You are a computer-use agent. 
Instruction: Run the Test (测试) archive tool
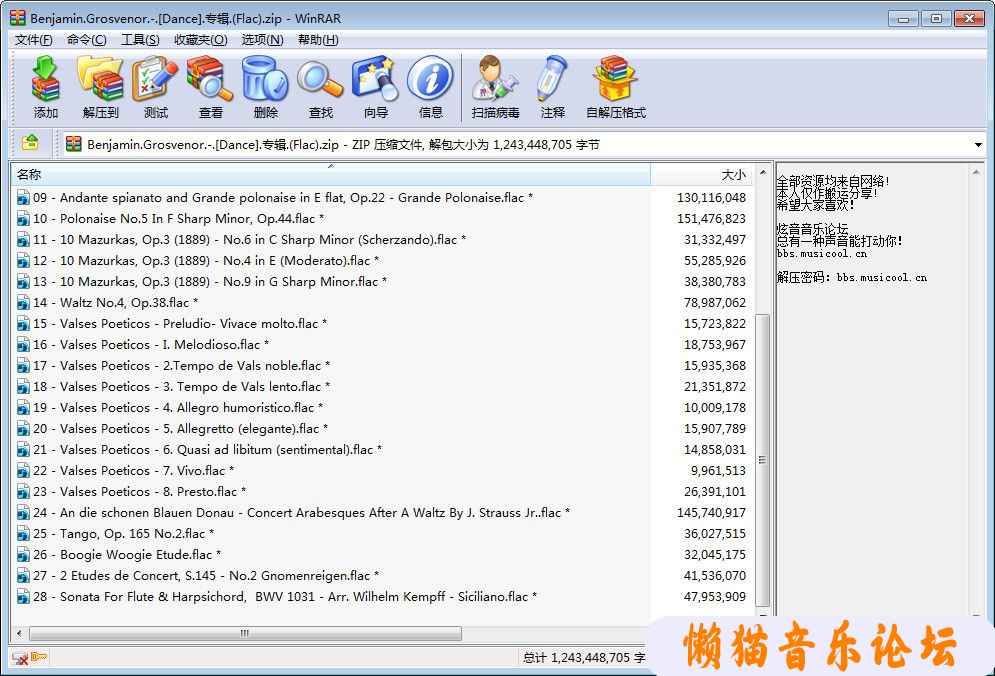click(x=156, y=86)
